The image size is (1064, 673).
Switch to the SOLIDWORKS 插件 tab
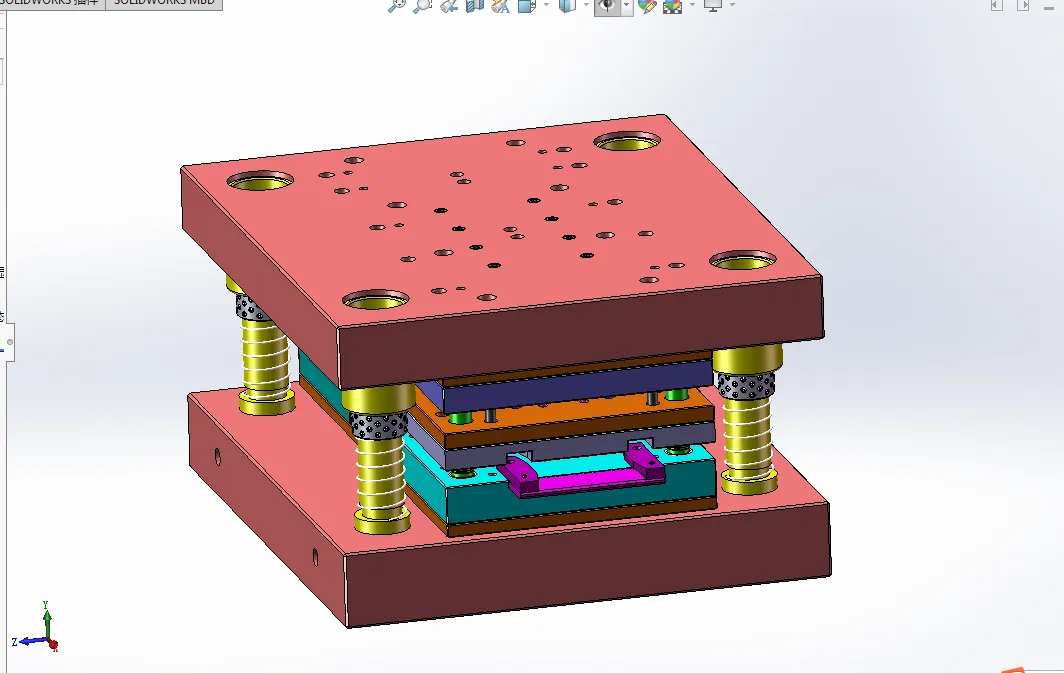[51, 3]
